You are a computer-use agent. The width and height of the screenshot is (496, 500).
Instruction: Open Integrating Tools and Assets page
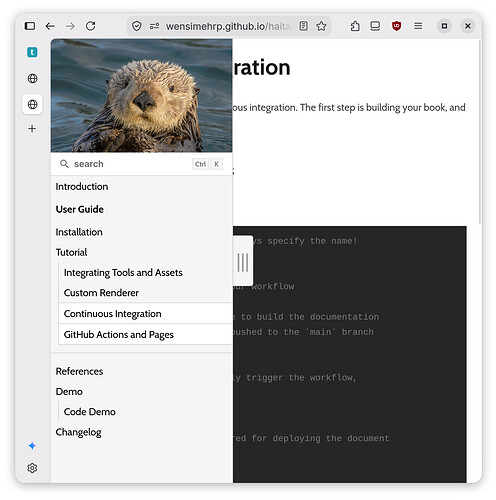click(x=123, y=273)
